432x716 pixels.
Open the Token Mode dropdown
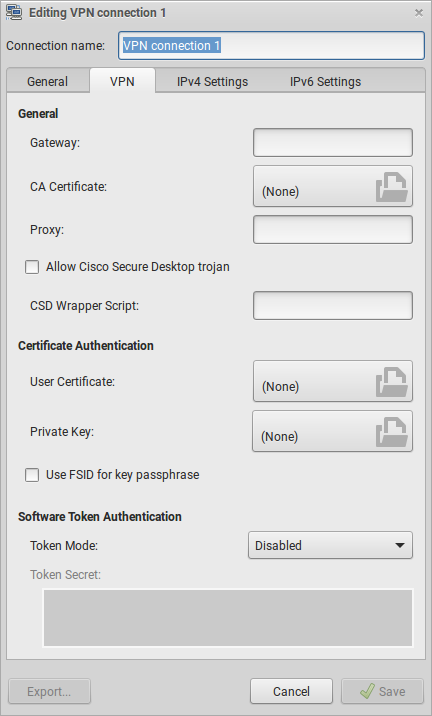tap(330, 545)
